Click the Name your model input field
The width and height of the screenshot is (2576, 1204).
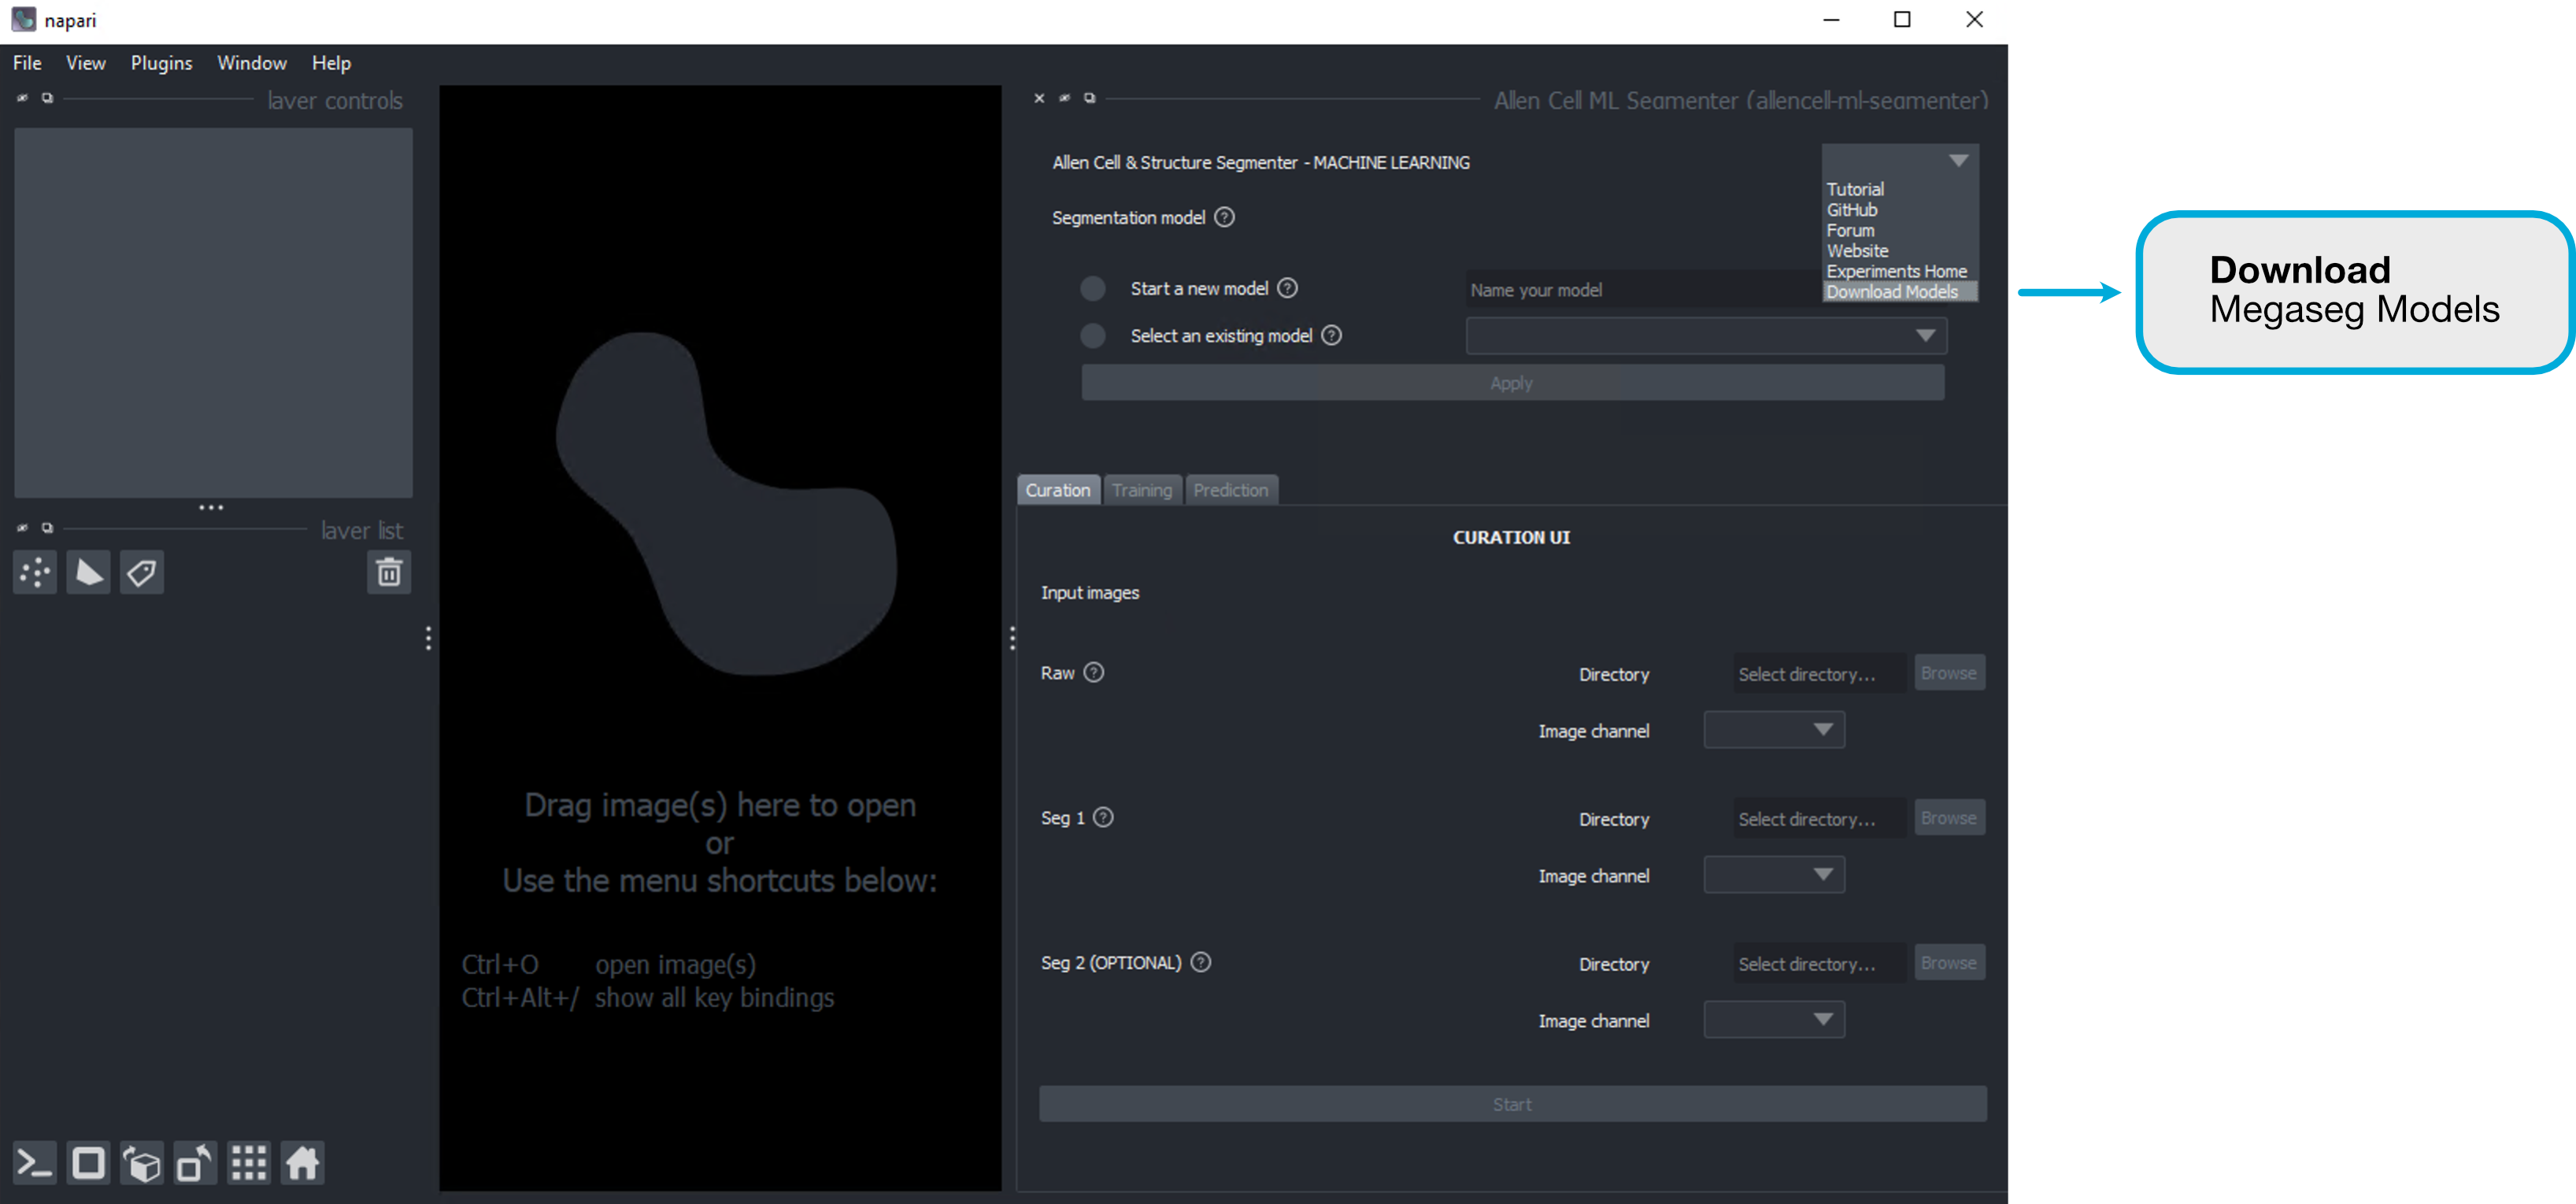click(x=1627, y=289)
